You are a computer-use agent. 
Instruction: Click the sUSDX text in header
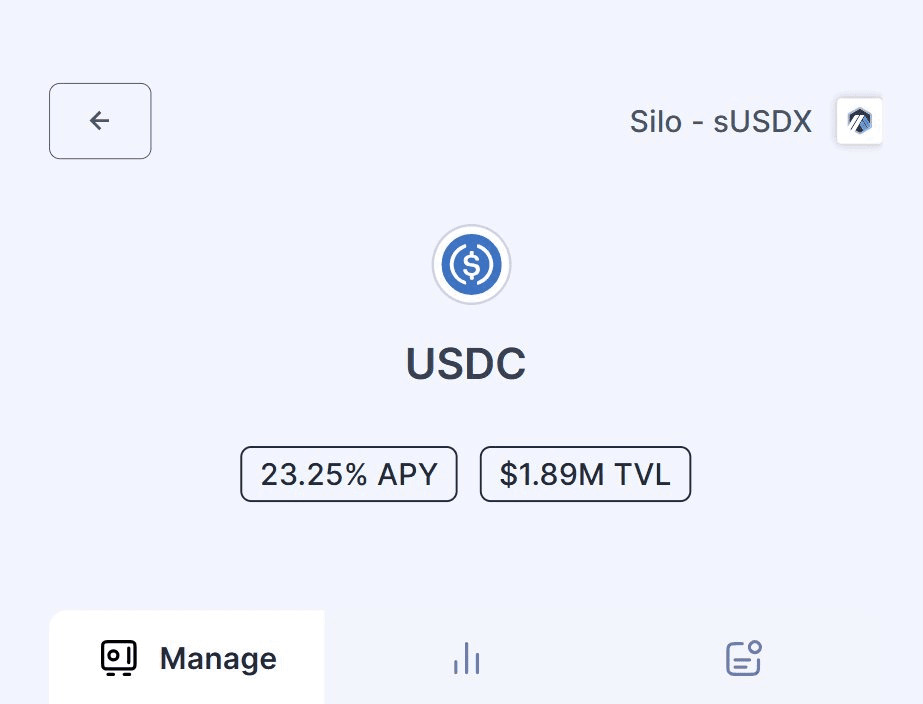click(x=762, y=122)
